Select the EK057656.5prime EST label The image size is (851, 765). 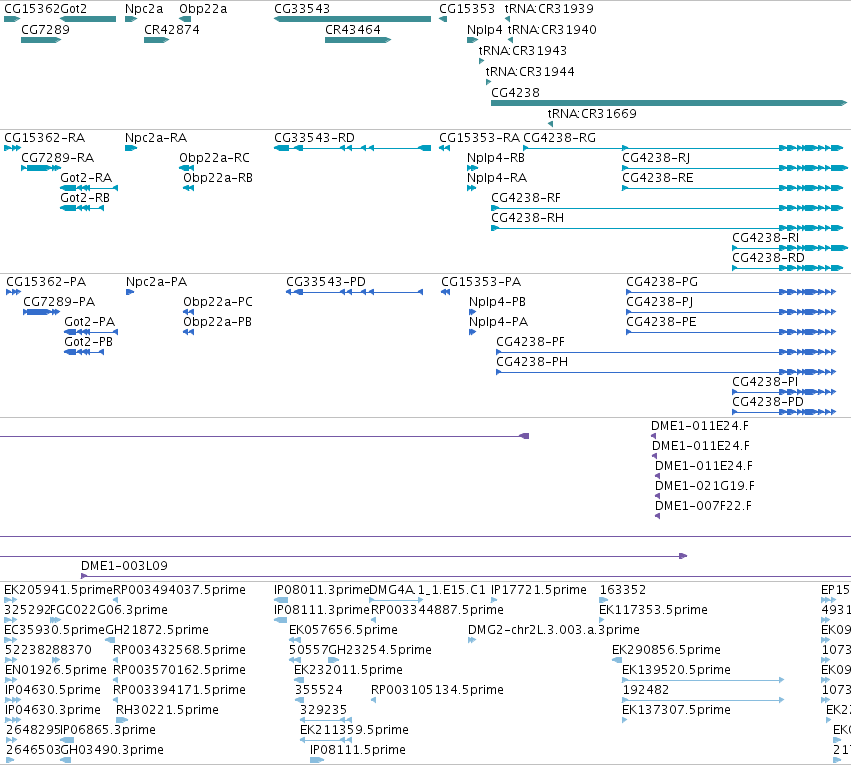[344, 630]
